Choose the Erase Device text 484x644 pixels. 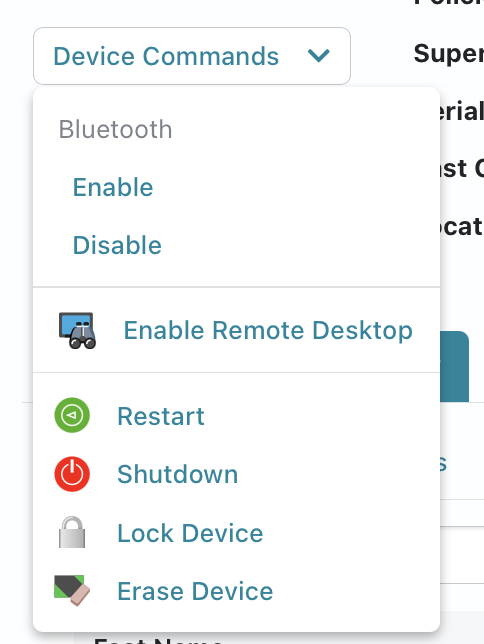tap(195, 591)
